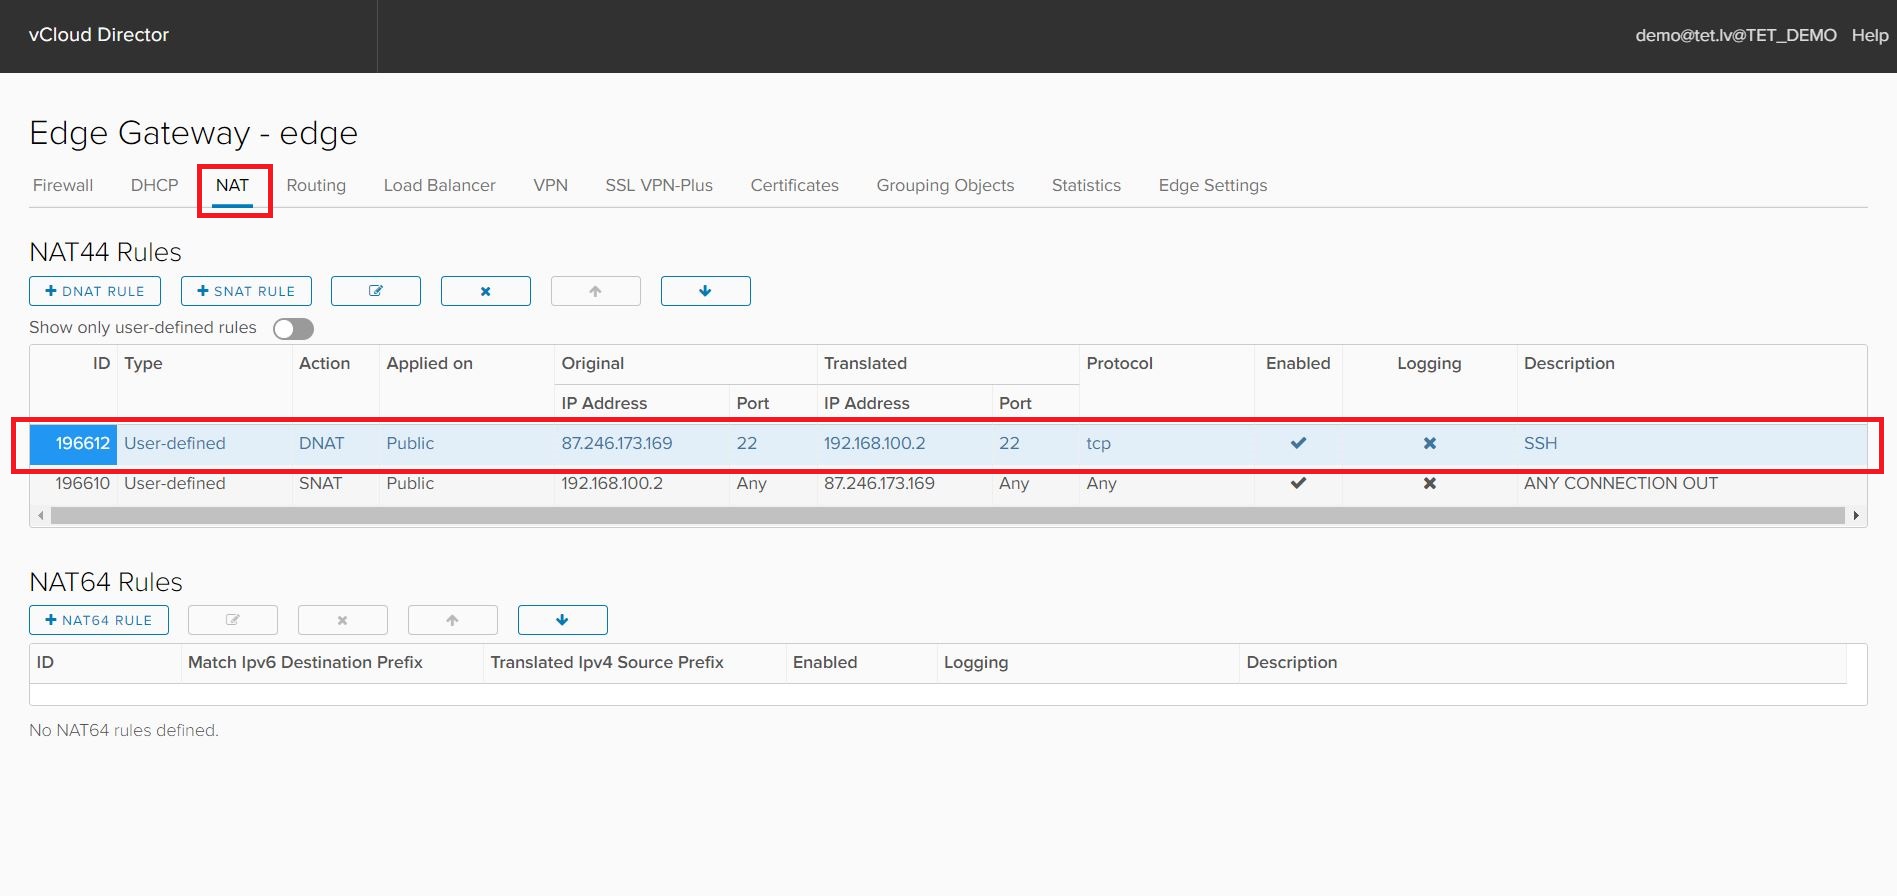The width and height of the screenshot is (1897, 896).
Task: View the Statistics tab
Action: (x=1086, y=185)
